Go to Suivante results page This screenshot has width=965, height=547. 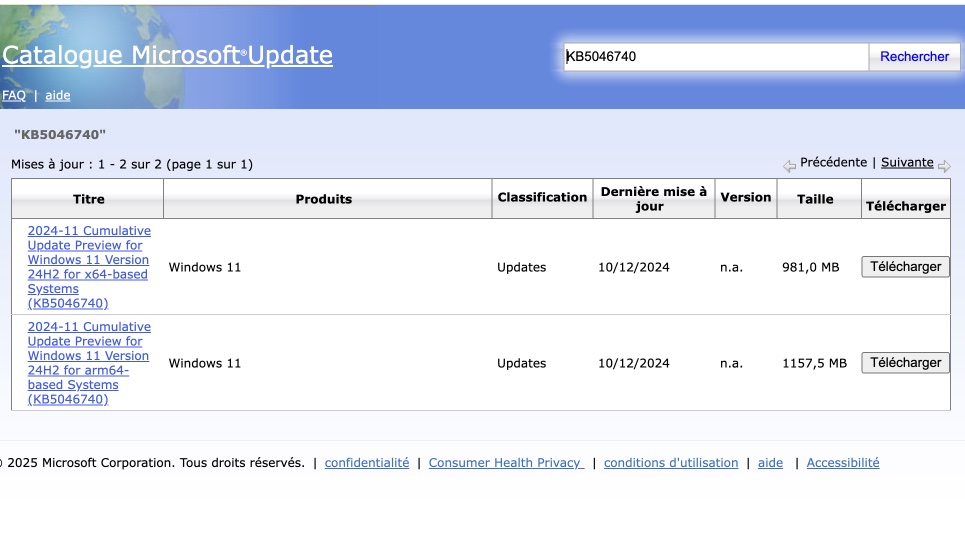tap(907, 162)
